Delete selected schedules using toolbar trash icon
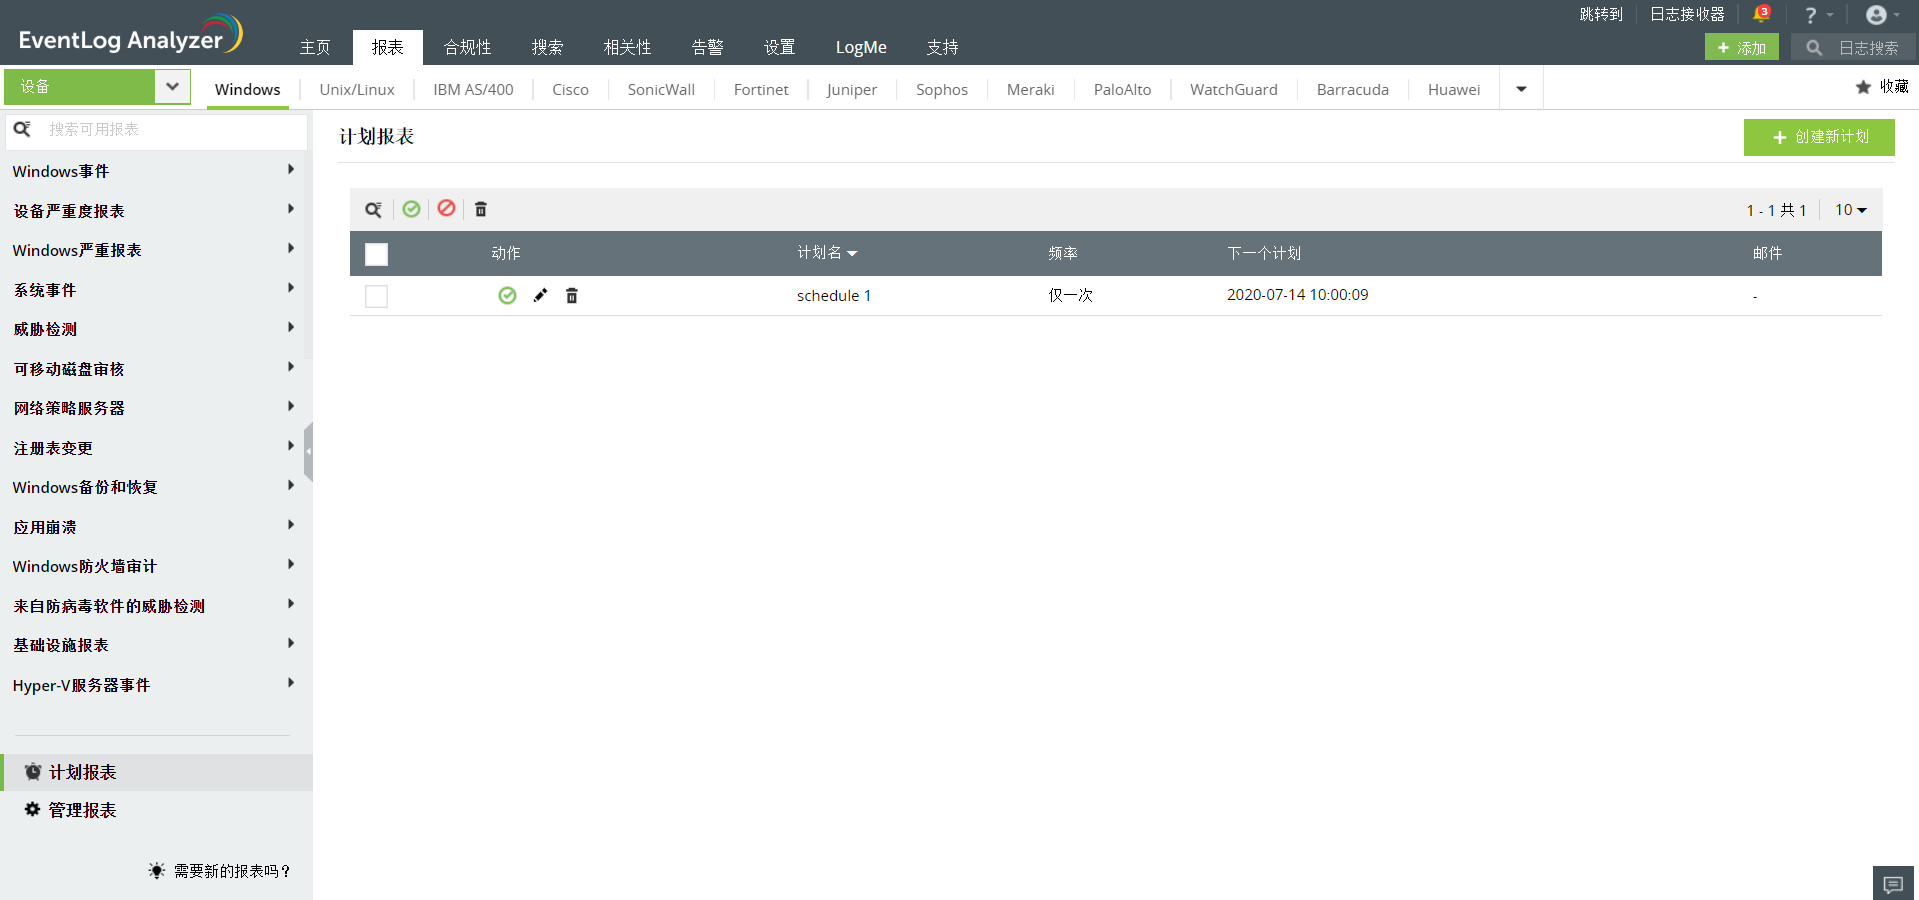 coord(481,209)
